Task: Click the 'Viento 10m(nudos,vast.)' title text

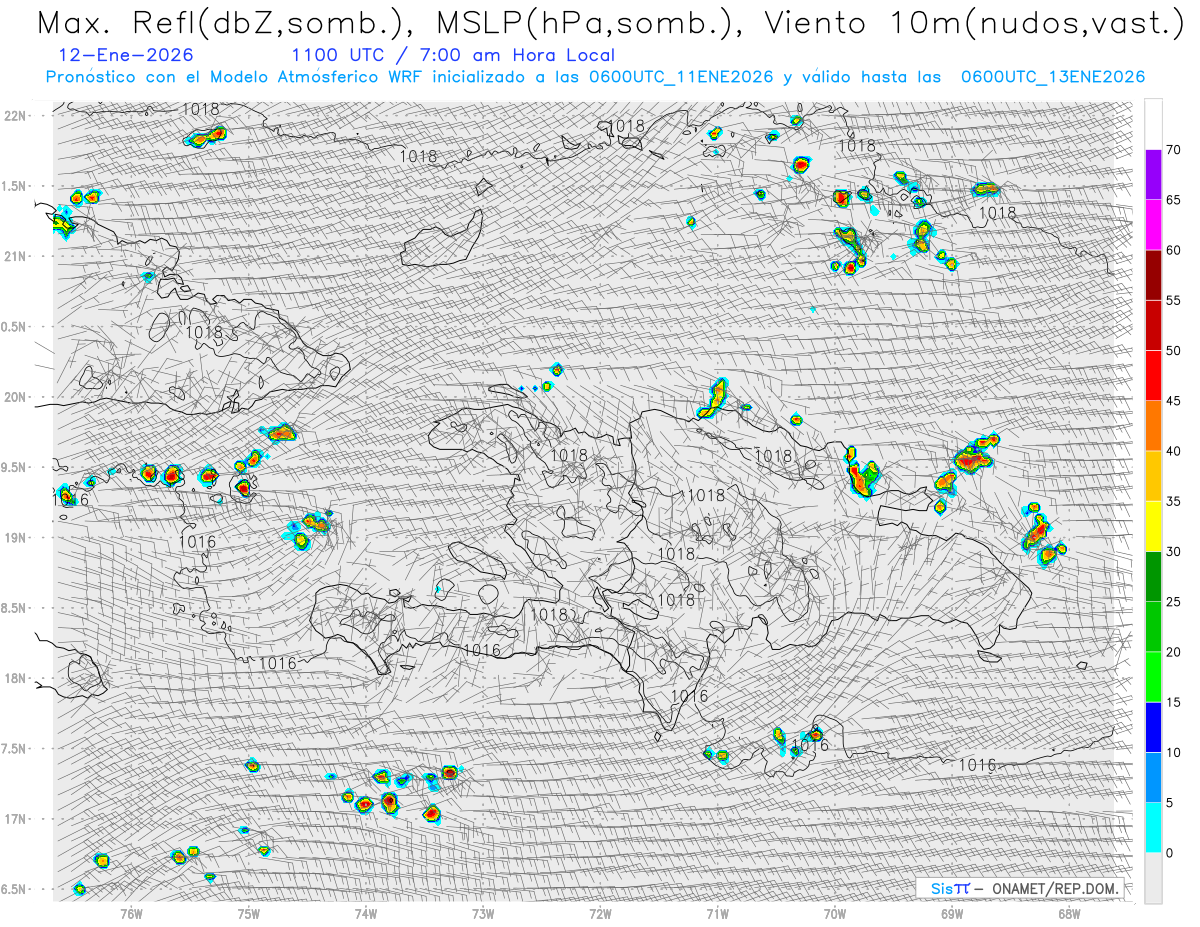Action: pos(977,23)
